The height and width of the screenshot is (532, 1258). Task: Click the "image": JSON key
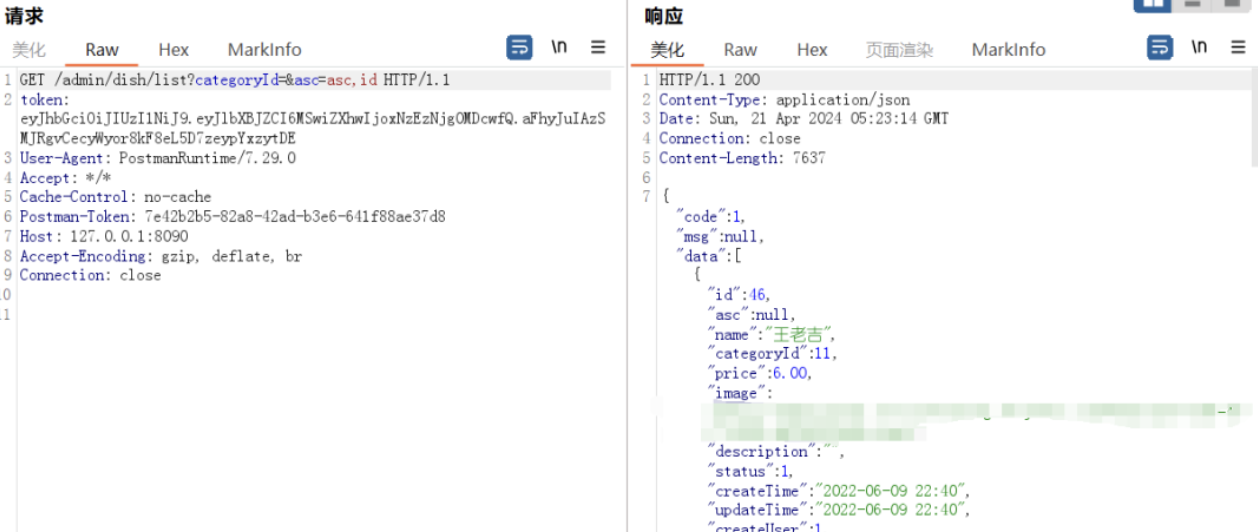pos(740,393)
